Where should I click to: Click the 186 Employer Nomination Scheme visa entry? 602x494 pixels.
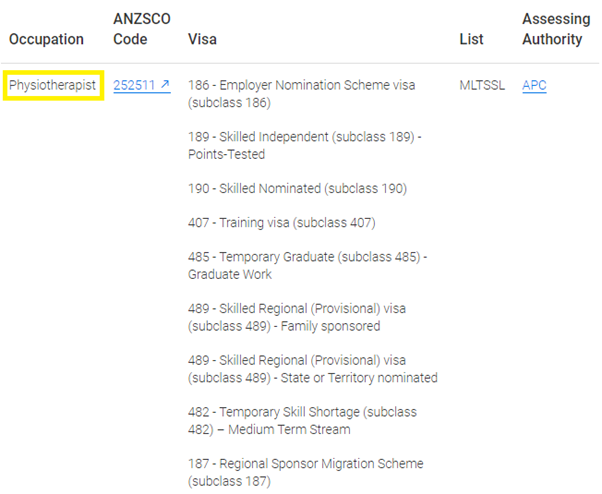click(301, 94)
